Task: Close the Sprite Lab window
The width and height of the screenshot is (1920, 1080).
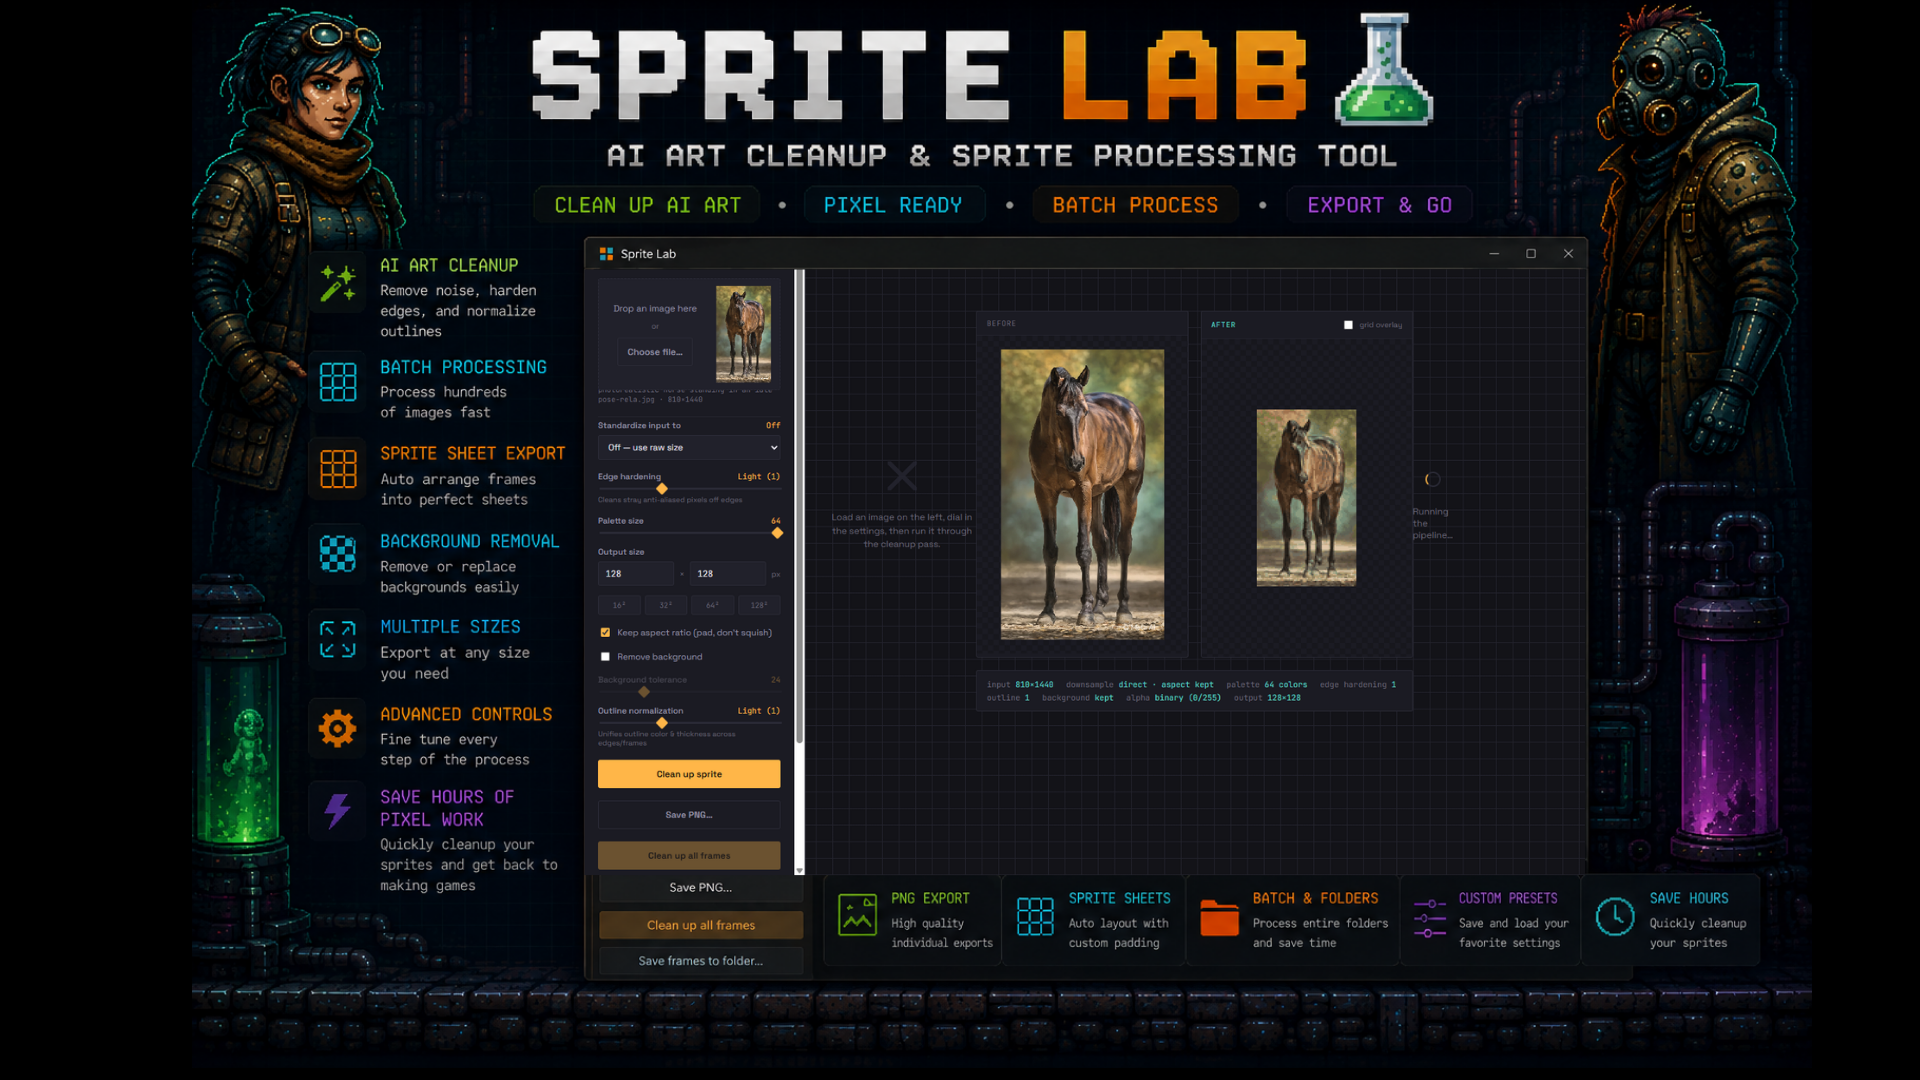Action: [x=1568, y=254]
